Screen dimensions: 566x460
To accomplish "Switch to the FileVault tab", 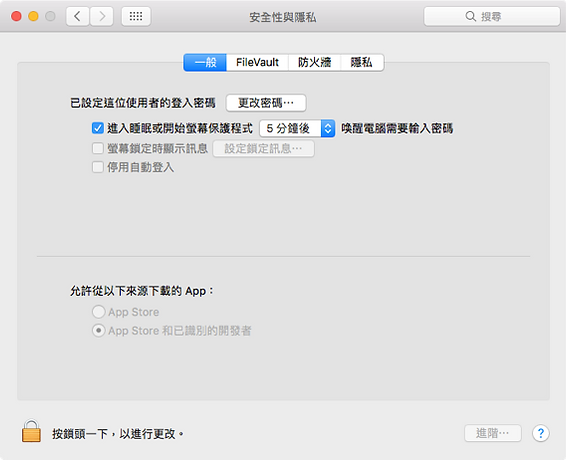I will (x=257, y=62).
